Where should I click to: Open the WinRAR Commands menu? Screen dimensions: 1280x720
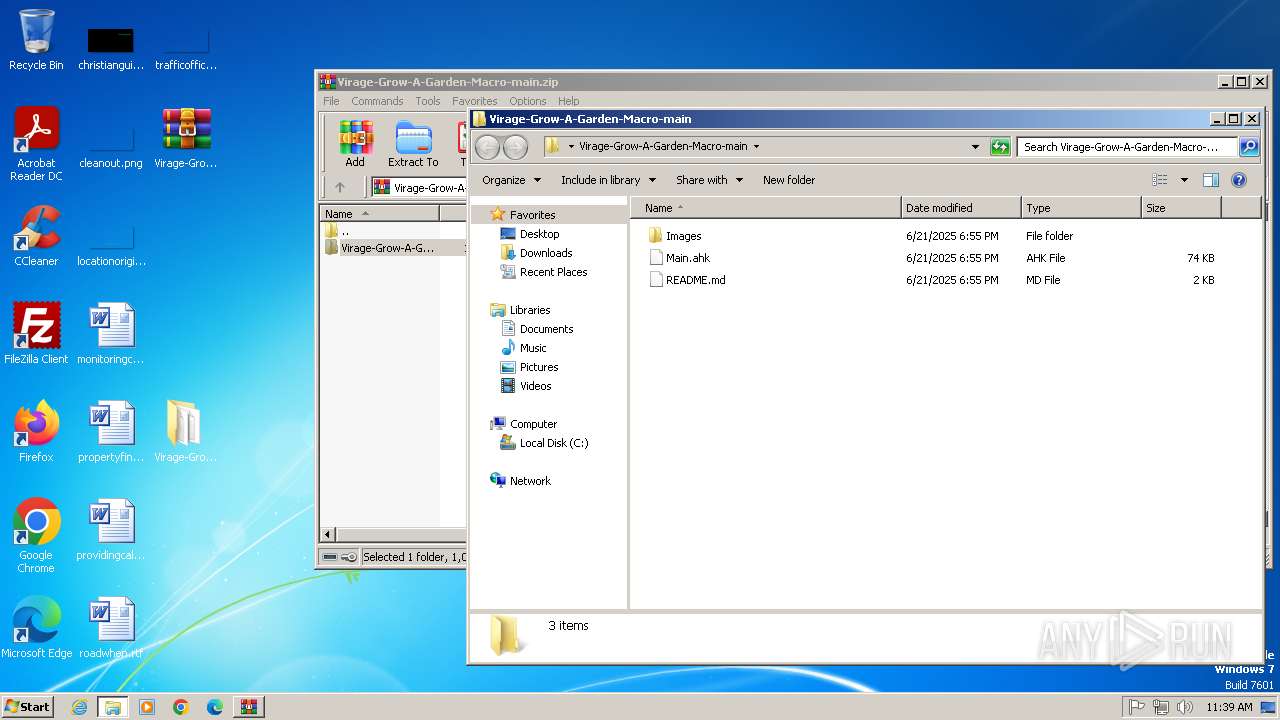(377, 101)
